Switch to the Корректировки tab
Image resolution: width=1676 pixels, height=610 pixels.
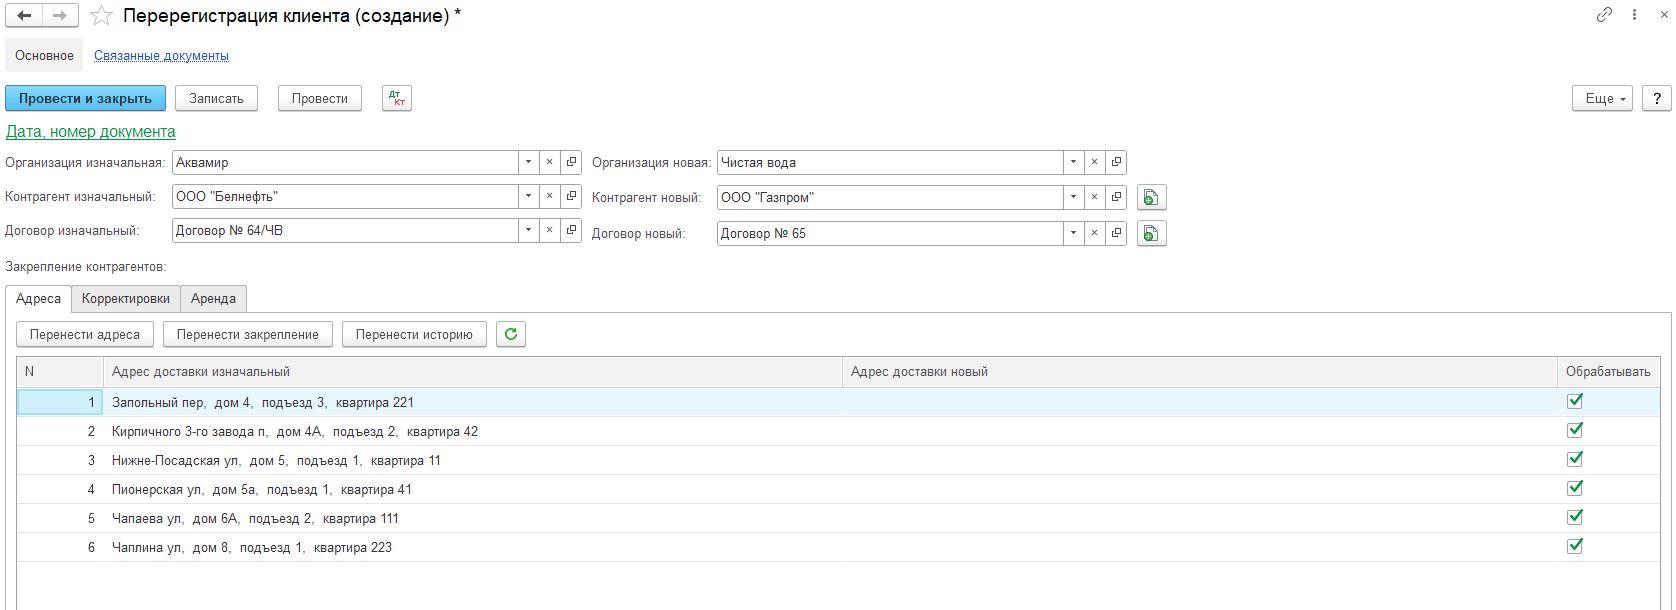point(126,299)
